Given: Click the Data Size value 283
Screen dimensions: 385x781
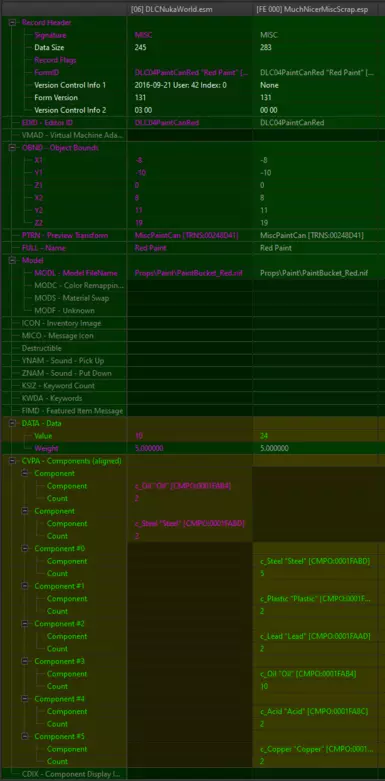Looking at the screenshot, I should [x=266, y=48].
